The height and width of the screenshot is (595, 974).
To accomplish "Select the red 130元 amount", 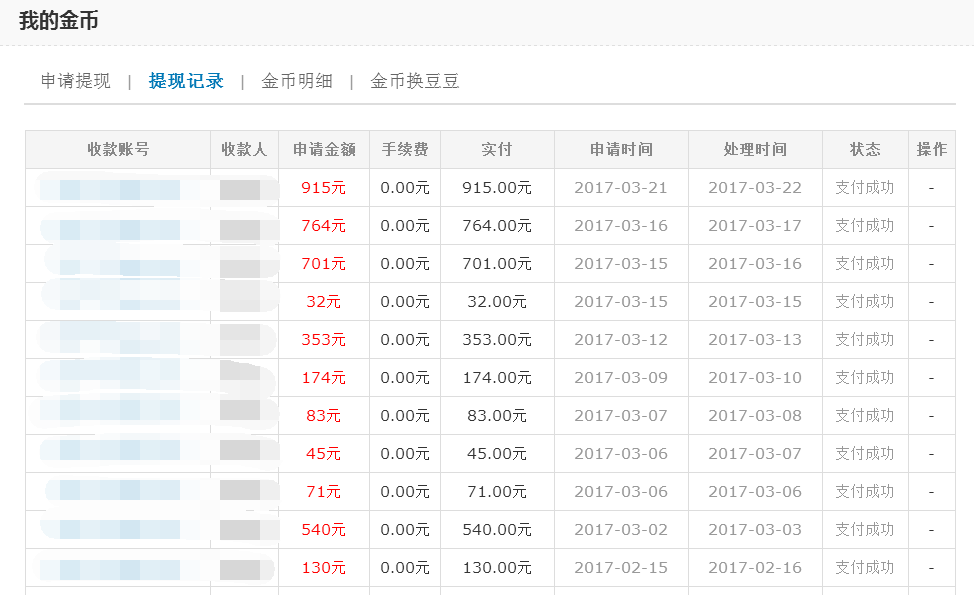I will click(x=324, y=568).
